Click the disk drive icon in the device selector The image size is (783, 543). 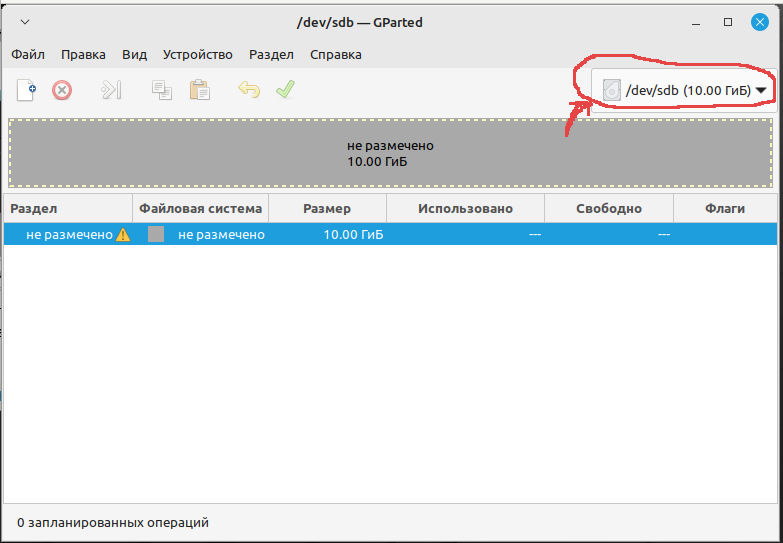coord(611,90)
